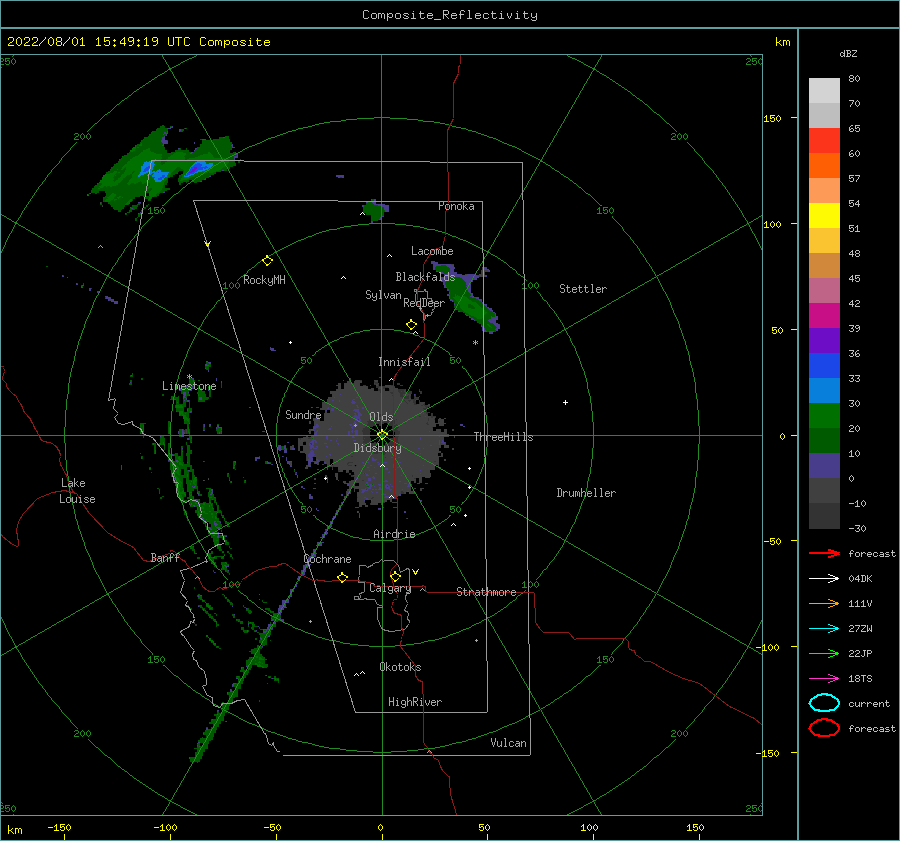Click the strong echo cell northwest of RockyMH
Image resolution: width=900 pixels, height=841 pixels.
198,167
